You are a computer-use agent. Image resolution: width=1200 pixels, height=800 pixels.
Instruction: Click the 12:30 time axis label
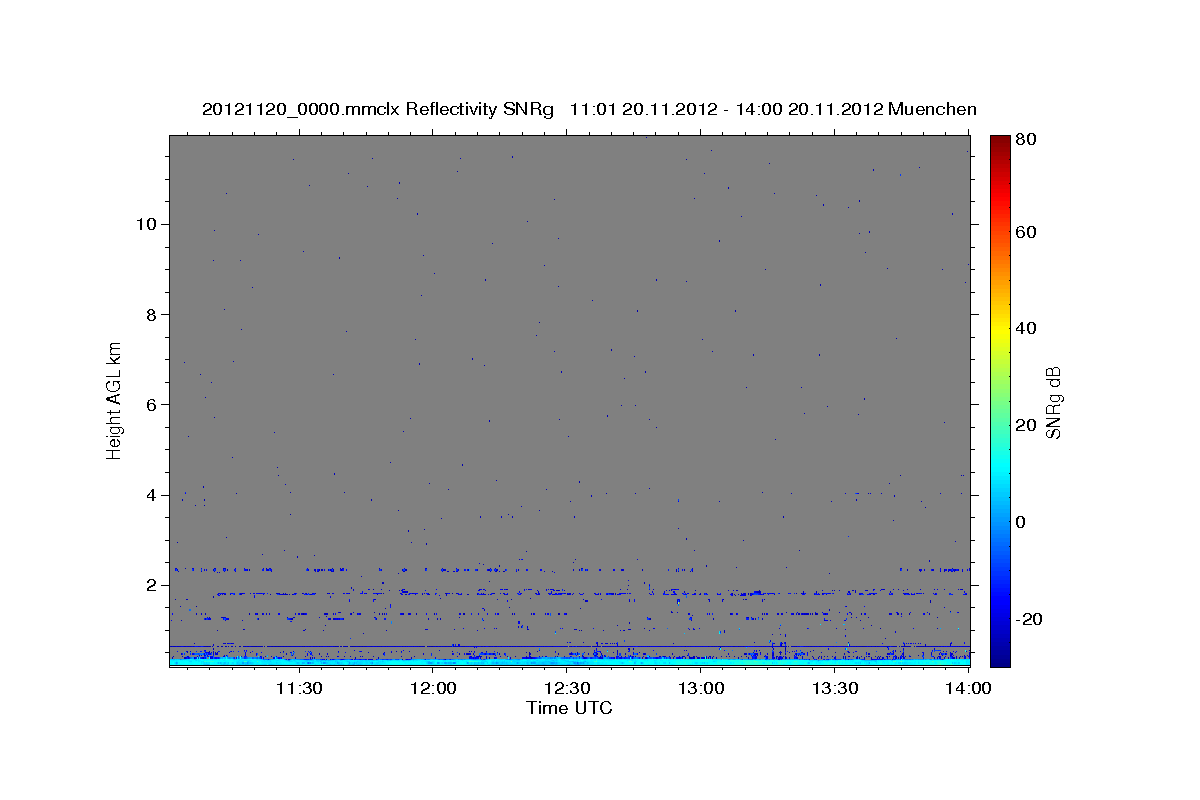pyautogui.click(x=567, y=688)
